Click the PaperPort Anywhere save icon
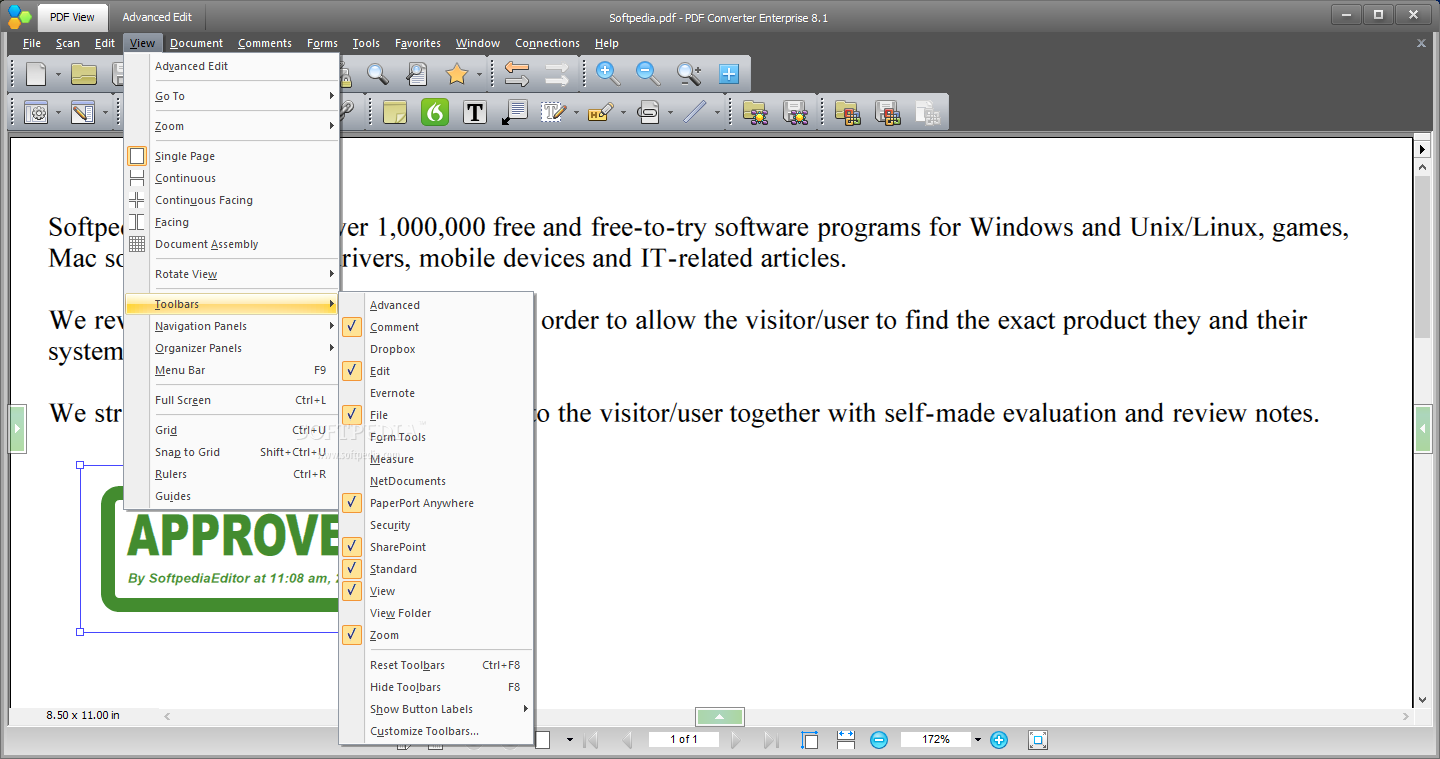Viewport: 1440px width, 759px height. tap(887, 112)
